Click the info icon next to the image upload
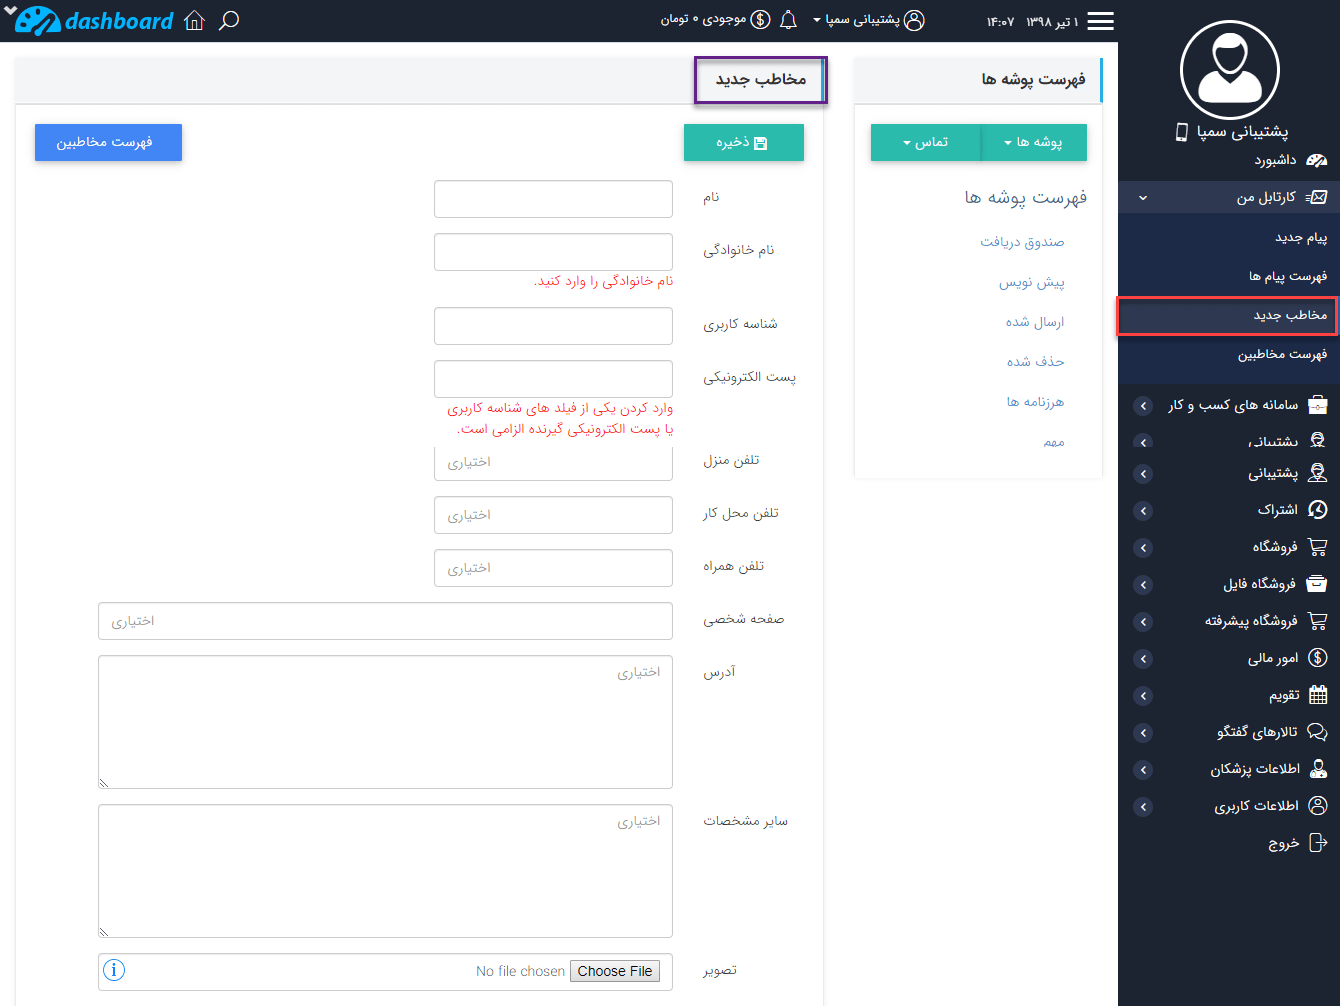Viewport: 1340px width, 1006px height. coord(113,970)
